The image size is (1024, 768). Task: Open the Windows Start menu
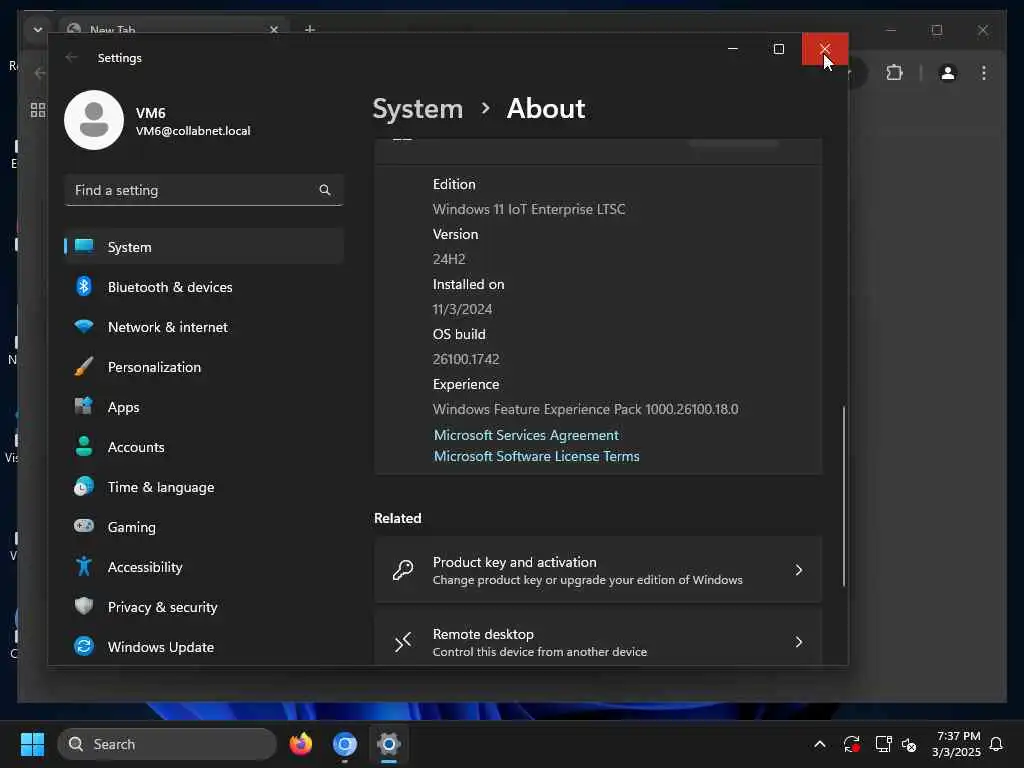coord(32,744)
